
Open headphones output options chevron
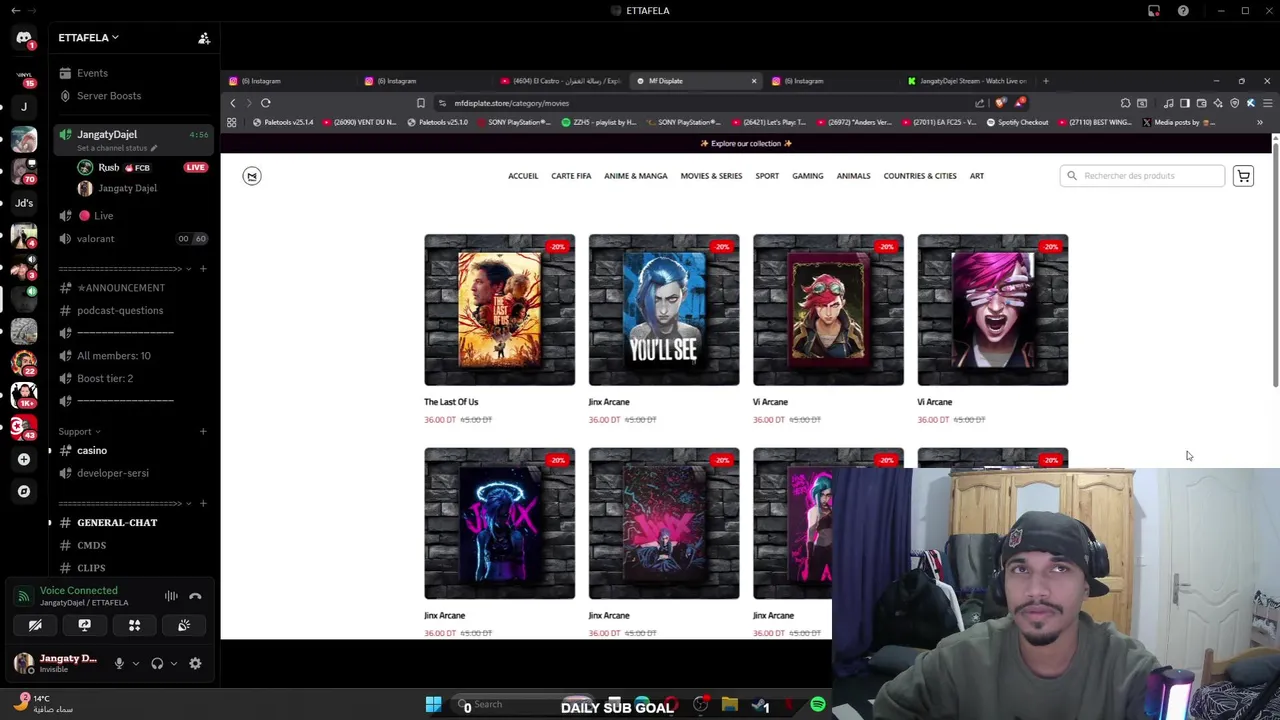click(x=174, y=663)
